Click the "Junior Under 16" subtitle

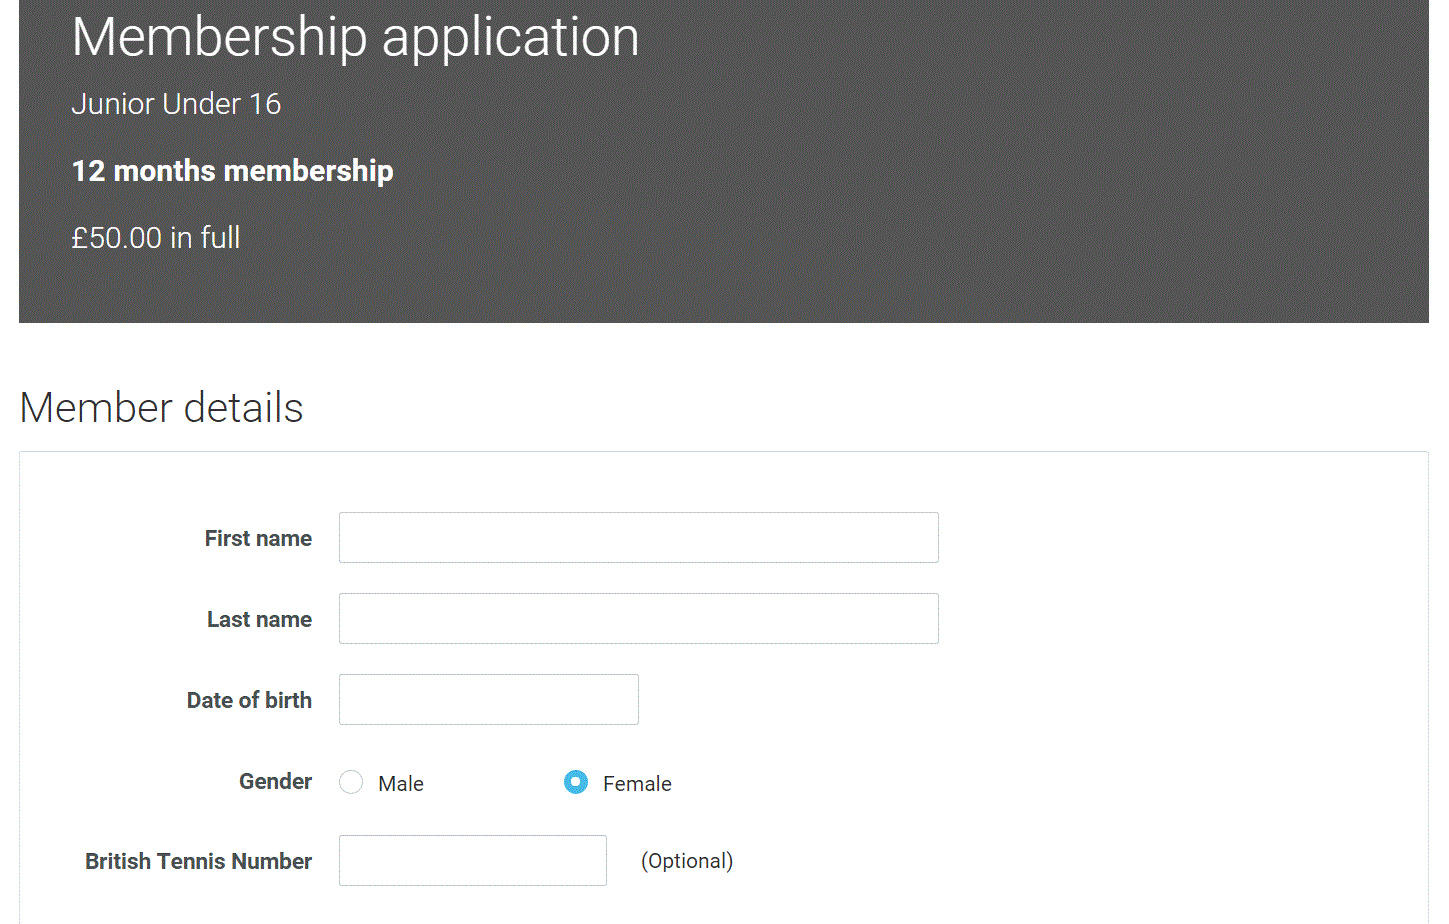pyautogui.click(x=176, y=104)
